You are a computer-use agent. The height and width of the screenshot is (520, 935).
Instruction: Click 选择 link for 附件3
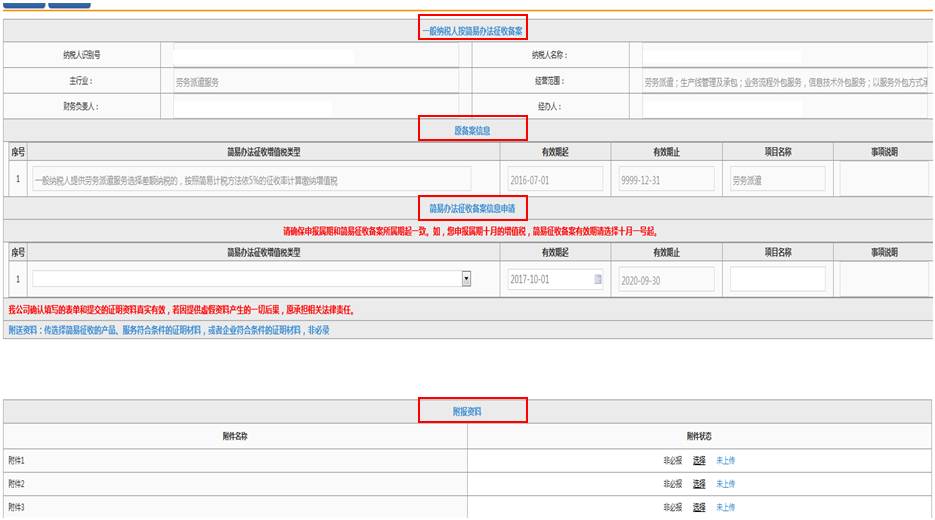point(699,507)
